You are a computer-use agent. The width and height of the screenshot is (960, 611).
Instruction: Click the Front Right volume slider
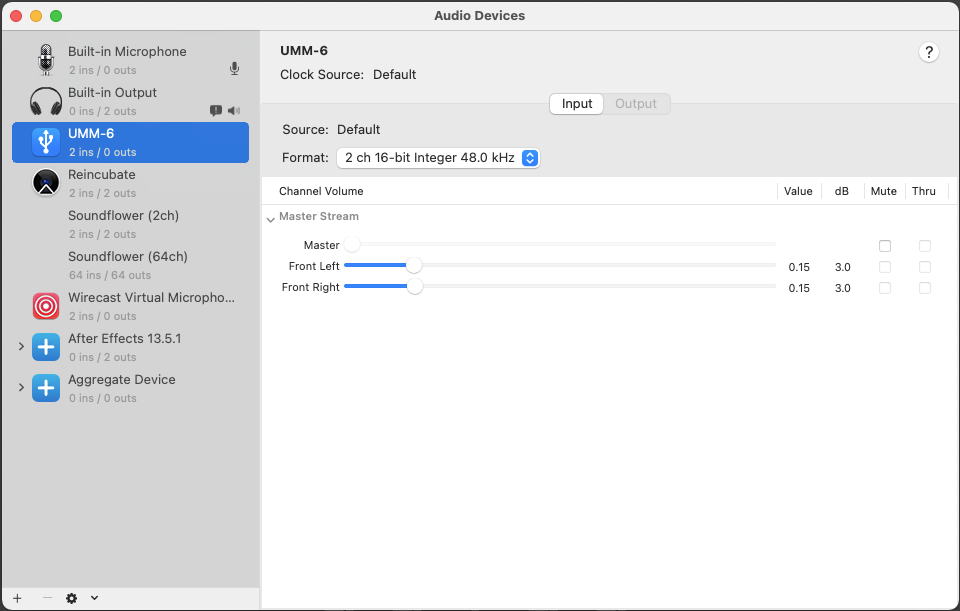[x=560, y=286]
